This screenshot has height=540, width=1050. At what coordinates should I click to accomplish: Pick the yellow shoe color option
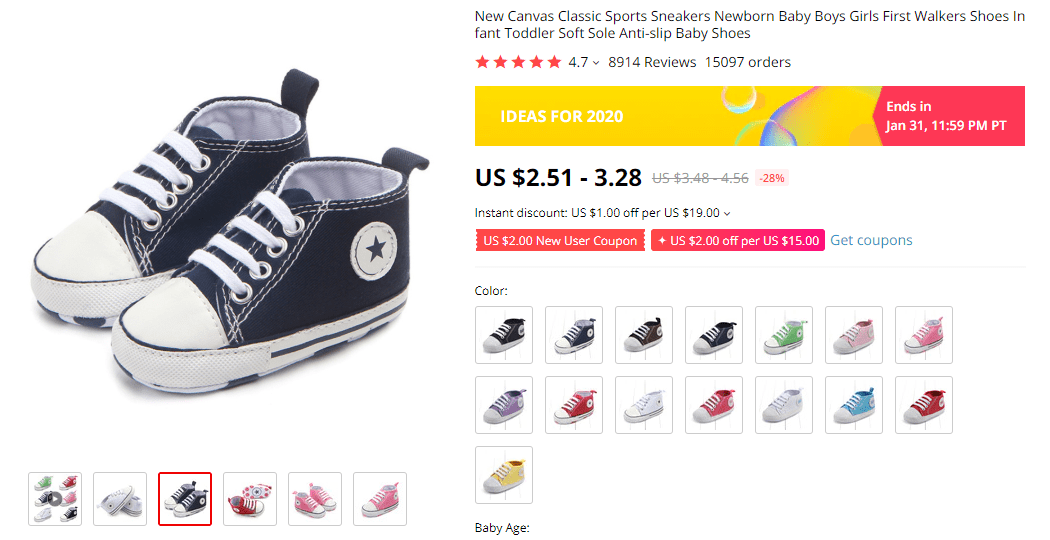(x=504, y=475)
